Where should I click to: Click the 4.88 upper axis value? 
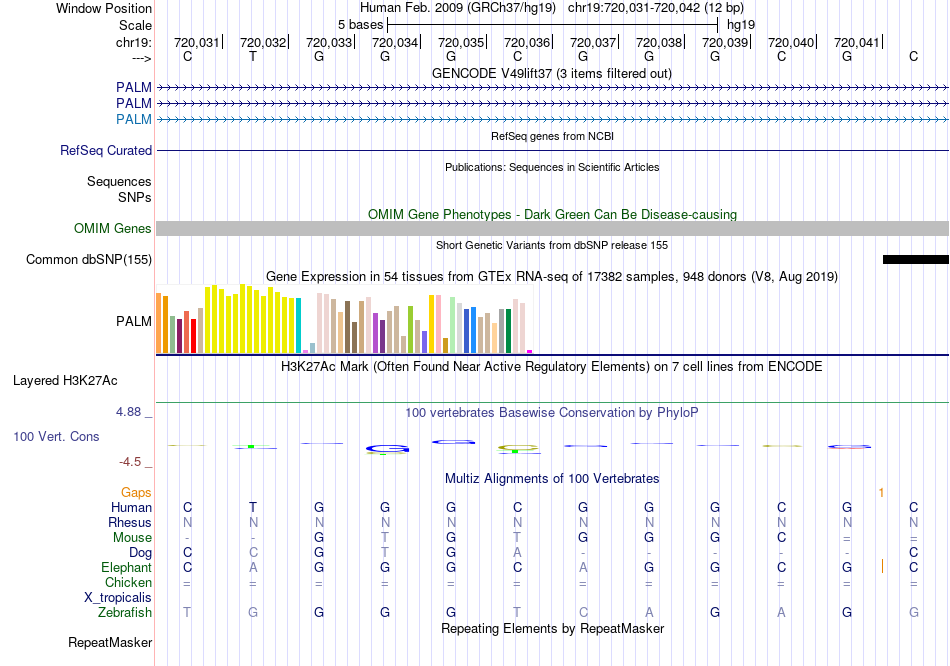(x=128, y=412)
